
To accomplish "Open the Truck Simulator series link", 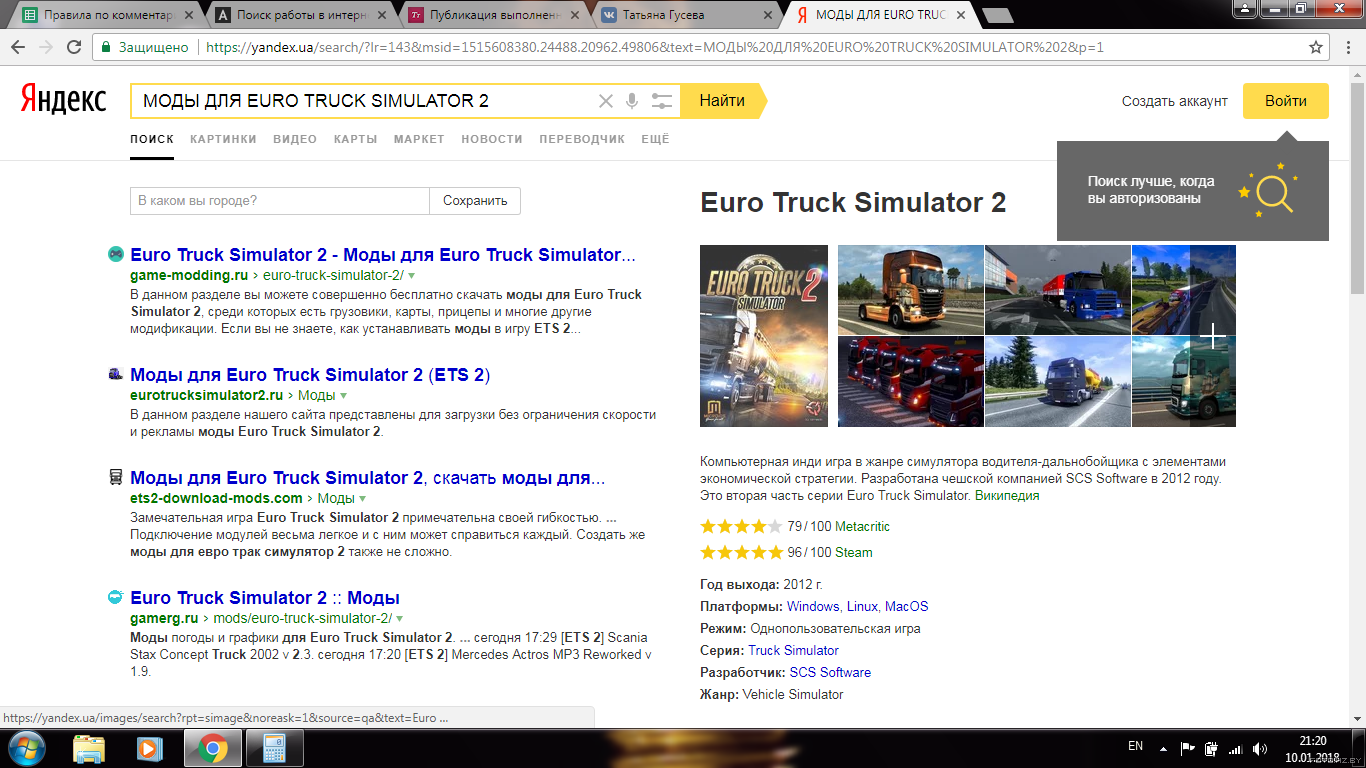I will tap(793, 650).
